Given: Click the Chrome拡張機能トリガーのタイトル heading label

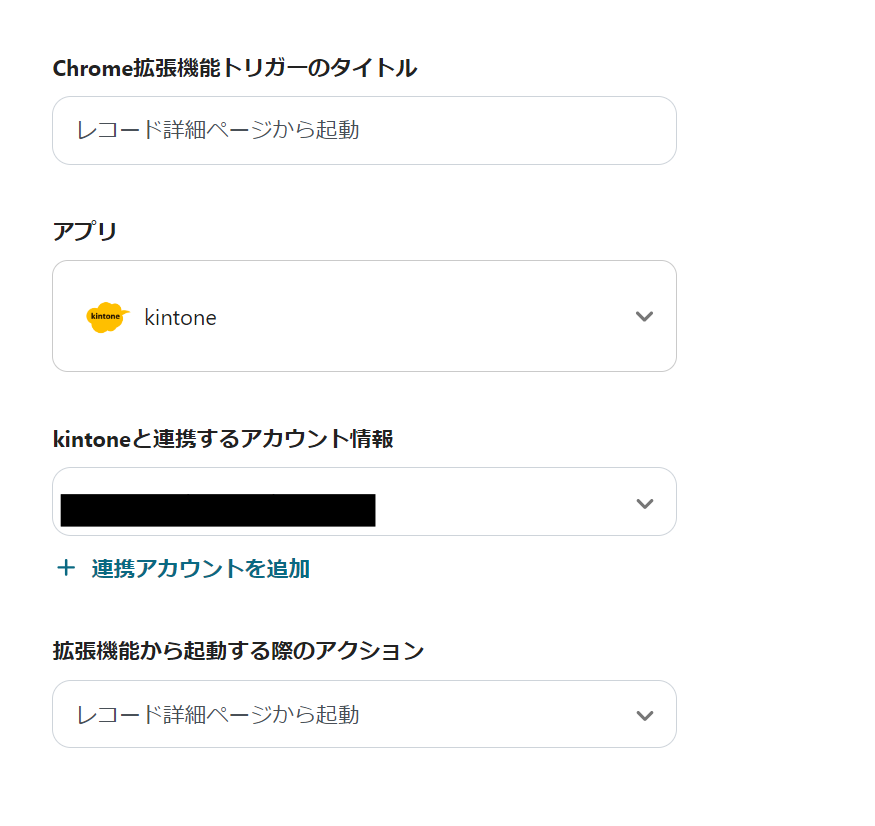Looking at the screenshot, I should [x=234, y=68].
